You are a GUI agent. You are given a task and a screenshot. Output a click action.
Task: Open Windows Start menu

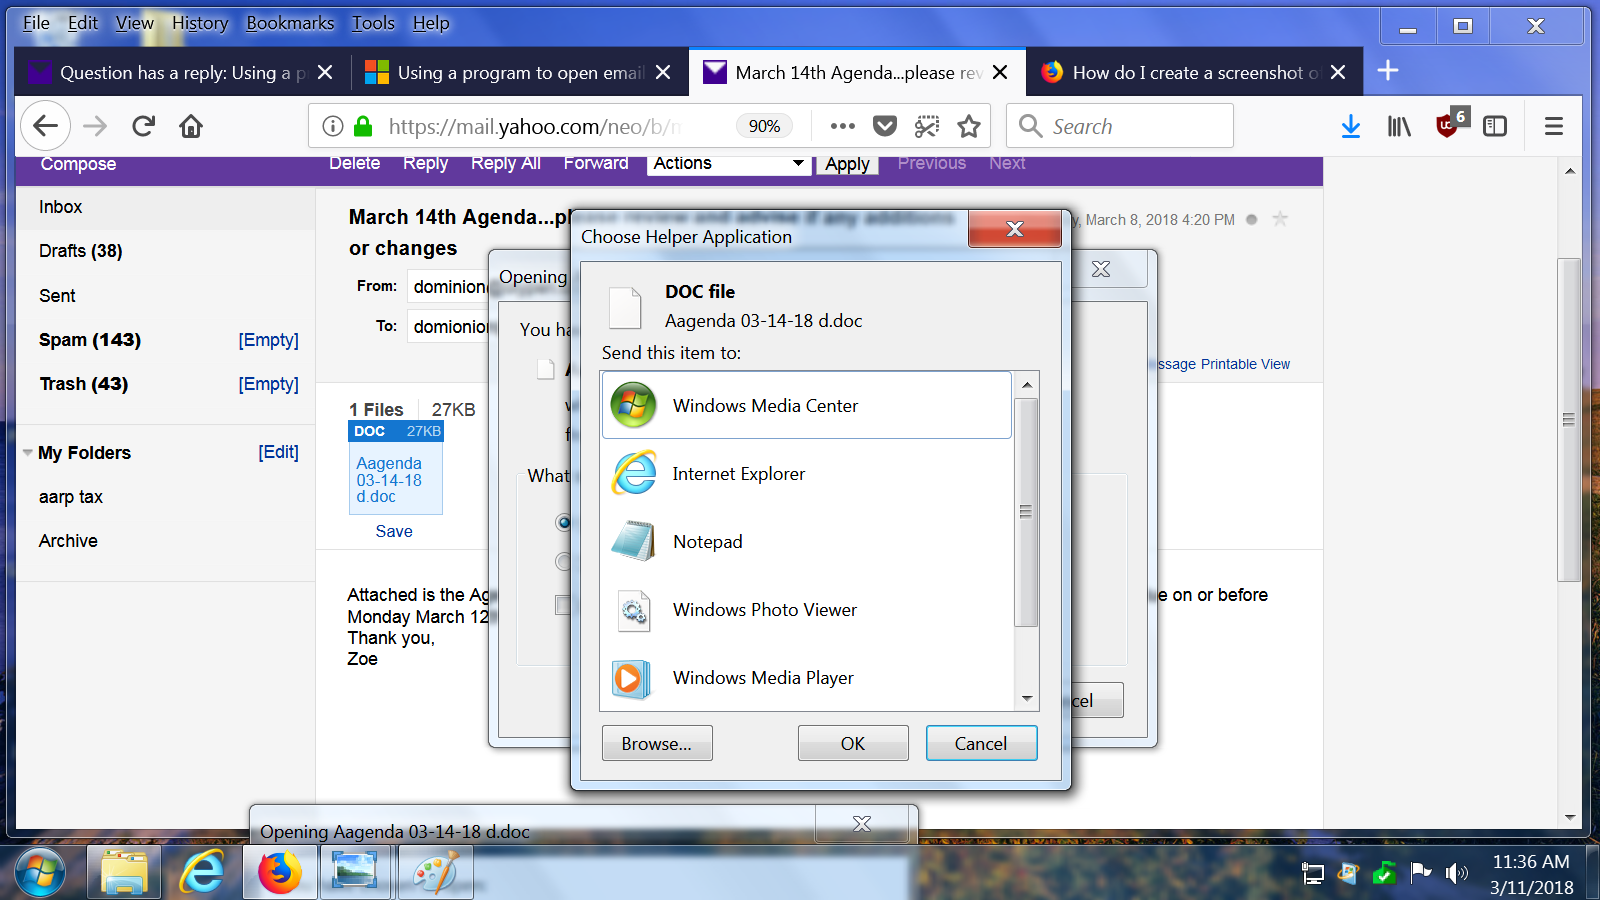point(40,873)
